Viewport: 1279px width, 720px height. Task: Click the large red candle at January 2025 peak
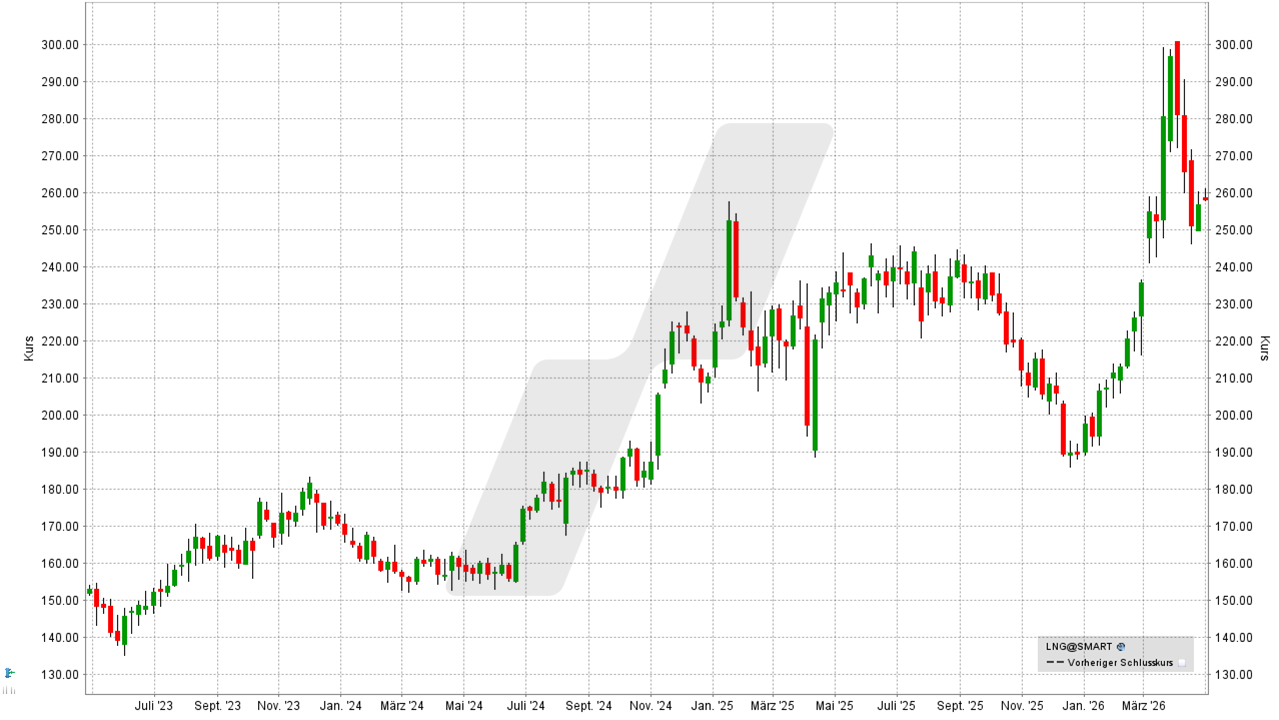736,260
